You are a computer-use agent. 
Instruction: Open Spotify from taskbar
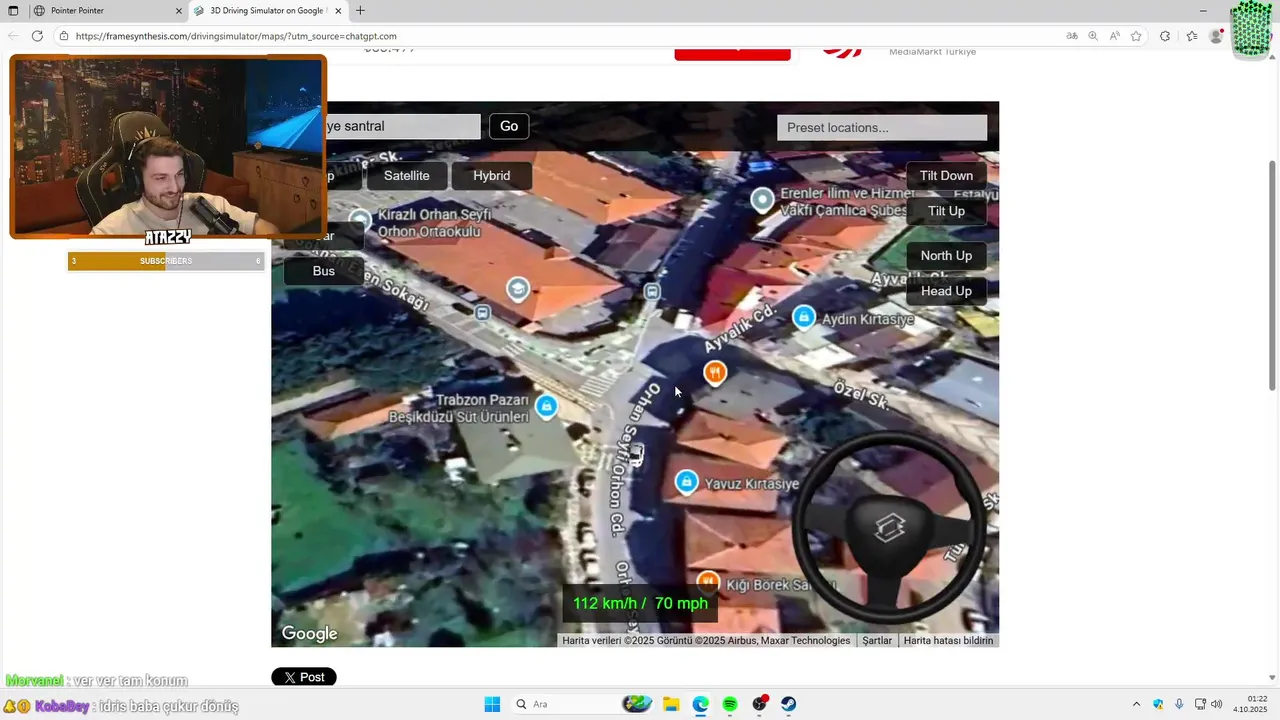pyautogui.click(x=730, y=704)
